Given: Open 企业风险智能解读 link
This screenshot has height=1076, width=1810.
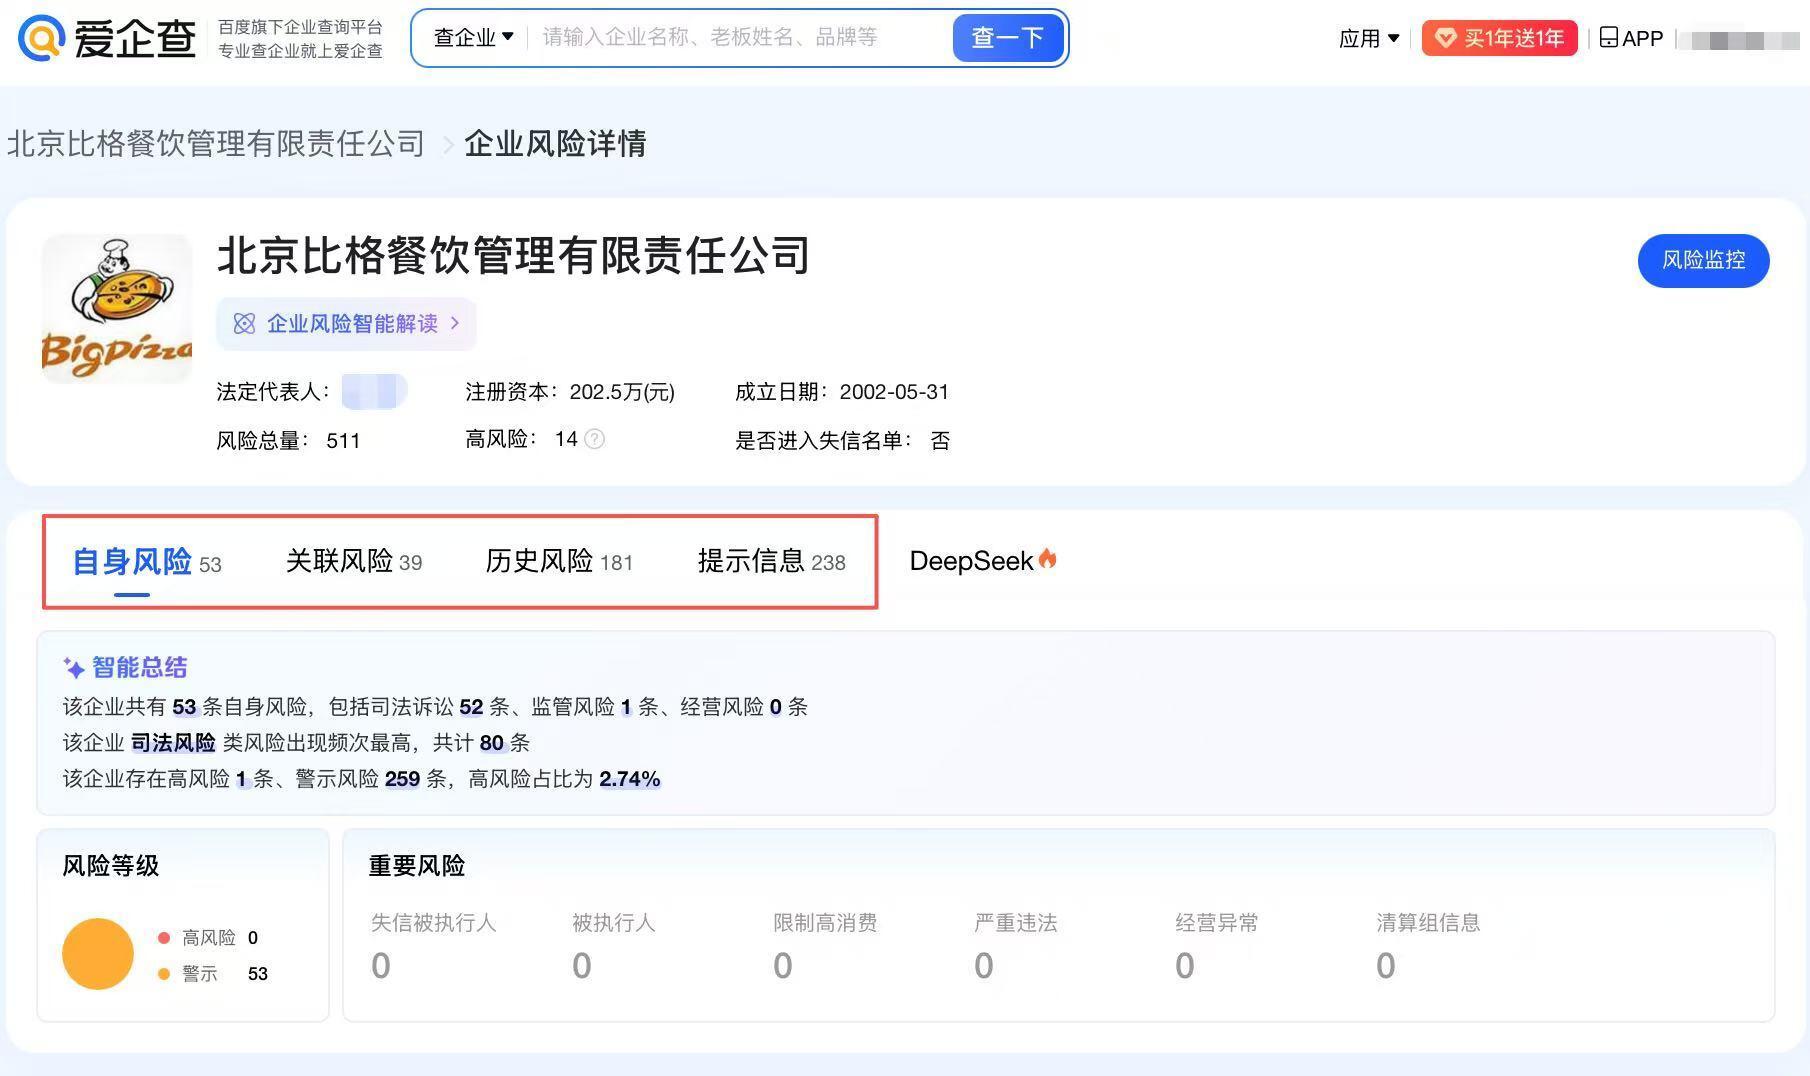Looking at the screenshot, I should (346, 324).
